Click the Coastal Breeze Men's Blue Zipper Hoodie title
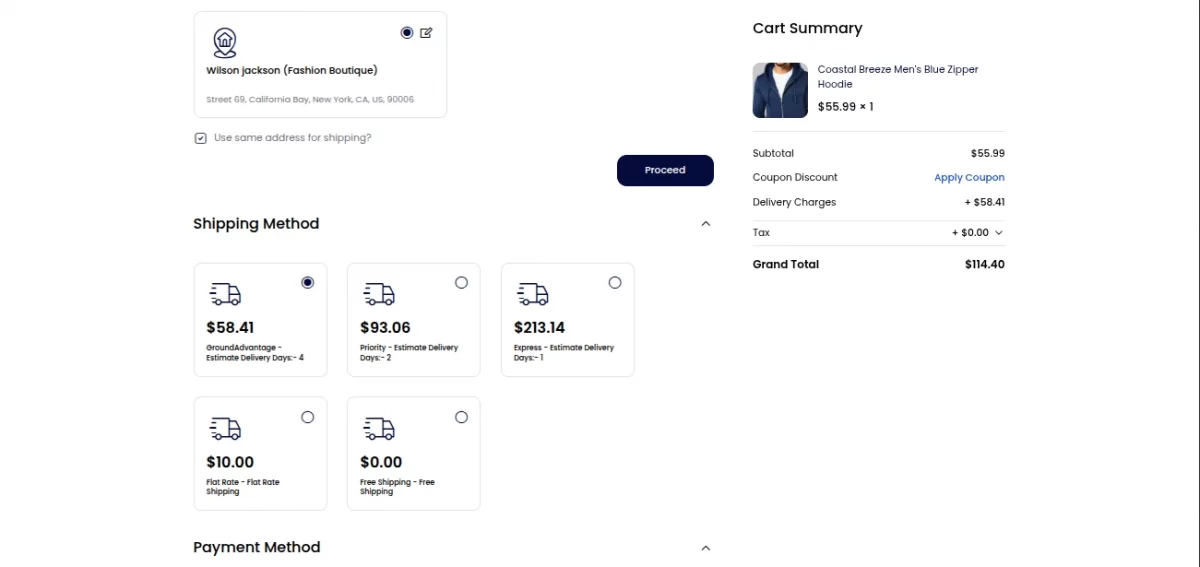Screen dimensions: 1200x567 [x=898, y=77]
